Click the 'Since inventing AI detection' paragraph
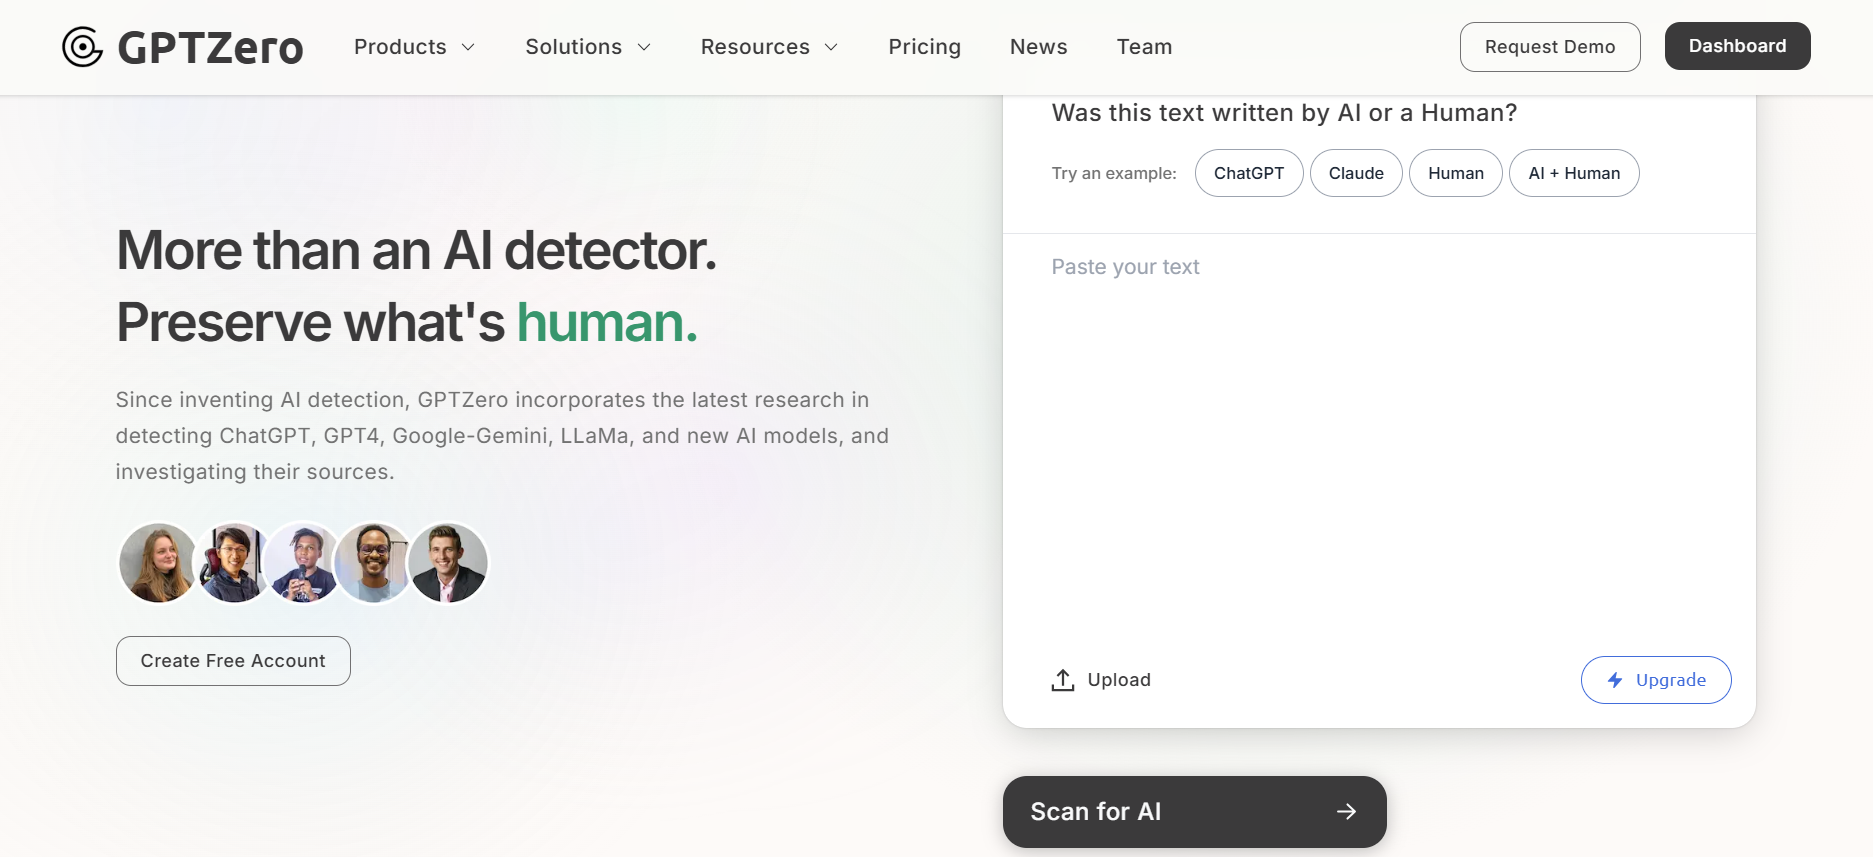Screen dimensions: 1873x857 (x=502, y=436)
